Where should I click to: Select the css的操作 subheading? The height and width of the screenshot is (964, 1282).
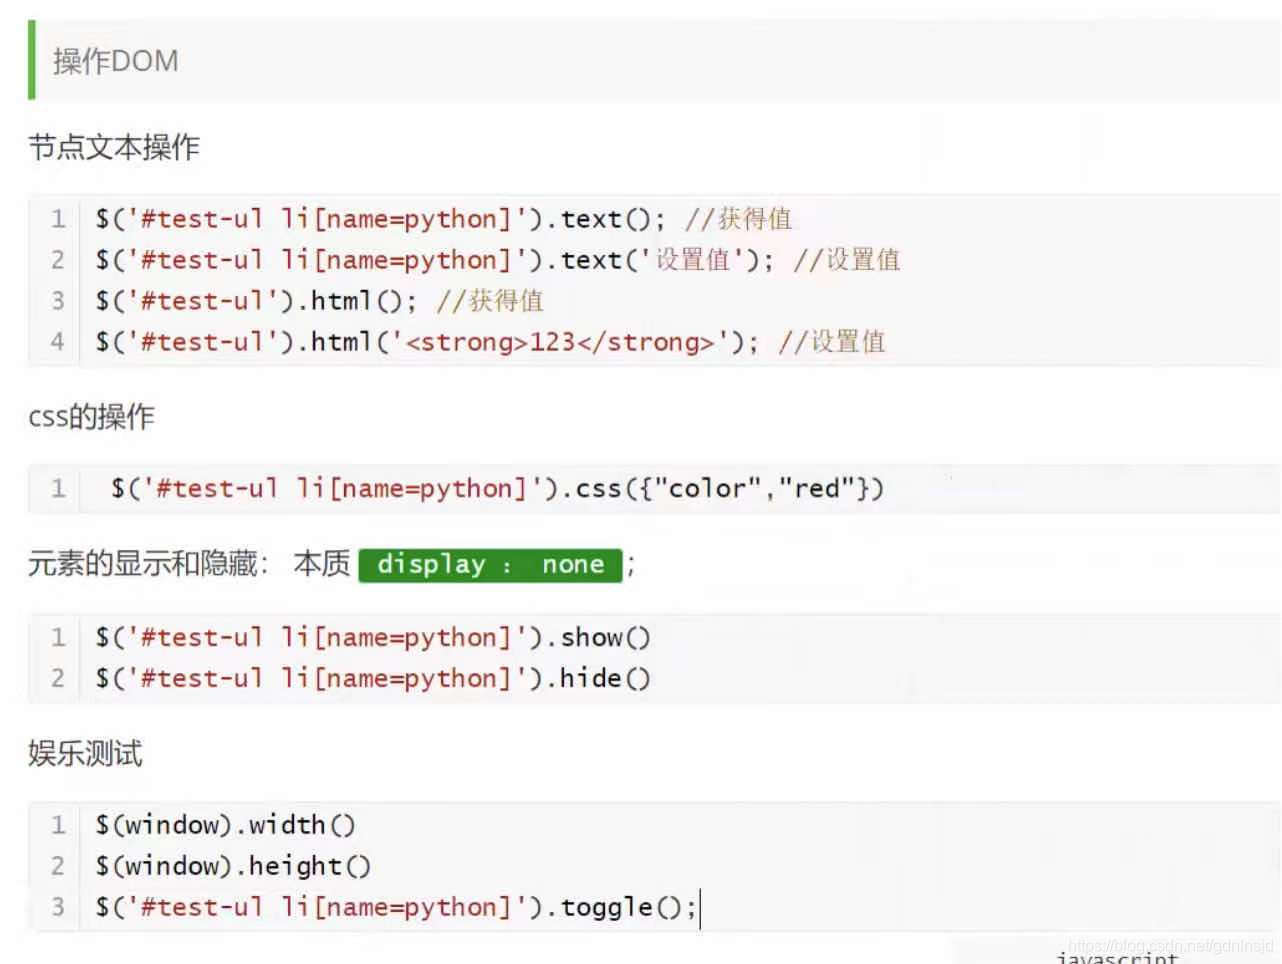91,416
